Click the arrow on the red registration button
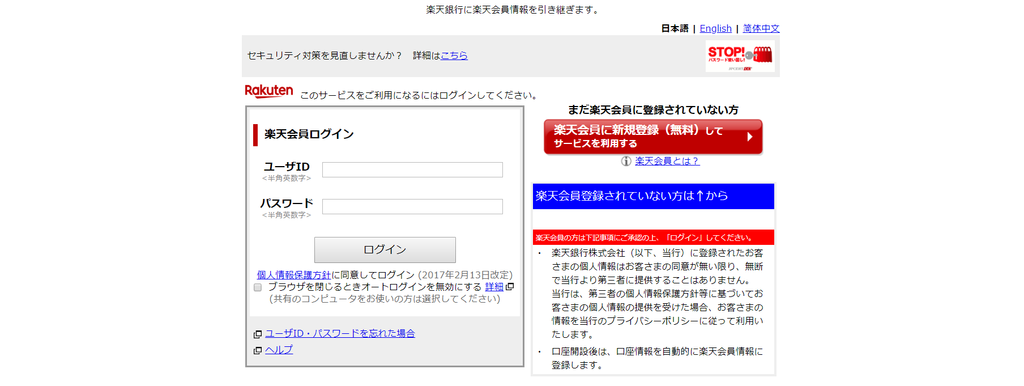This screenshot has width=1024, height=386. pyautogui.click(x=750, y=137)
